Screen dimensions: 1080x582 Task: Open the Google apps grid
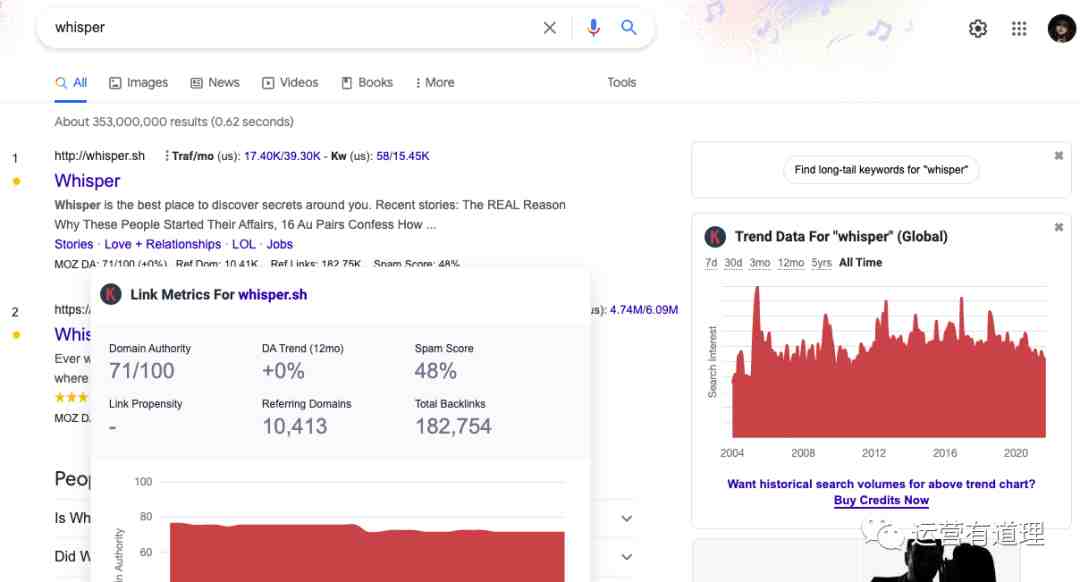pyautogui.click(x=1019, y=28)
